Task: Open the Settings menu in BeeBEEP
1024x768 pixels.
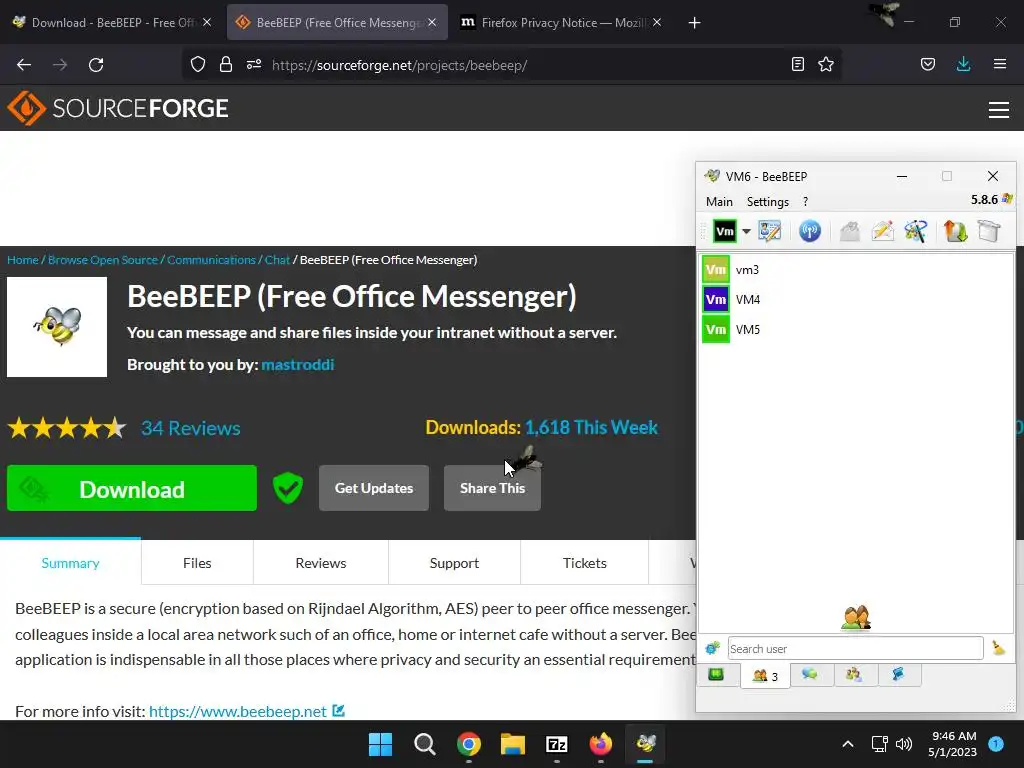Action: pyautogui.click(x=767, y=202)
